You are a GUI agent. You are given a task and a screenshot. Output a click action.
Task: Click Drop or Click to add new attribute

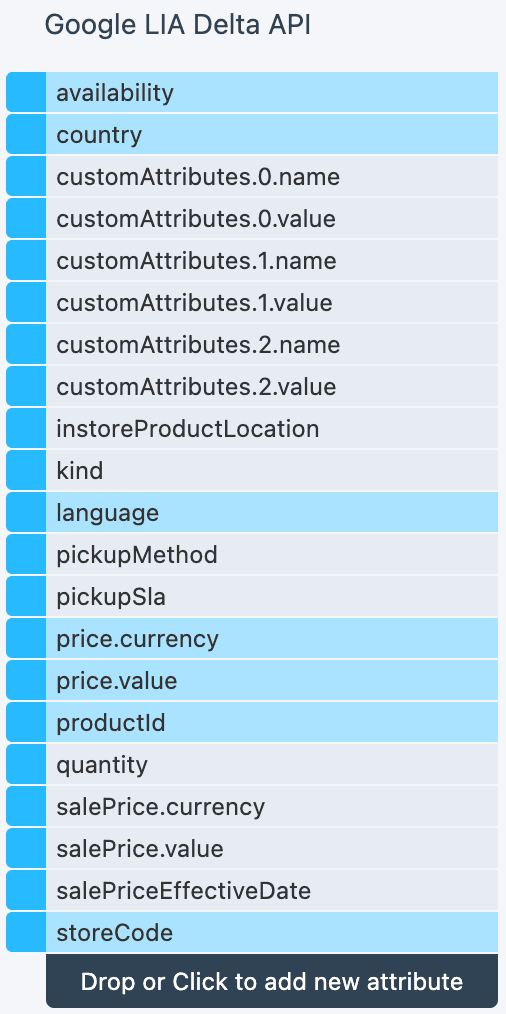[x=272, y=981]
